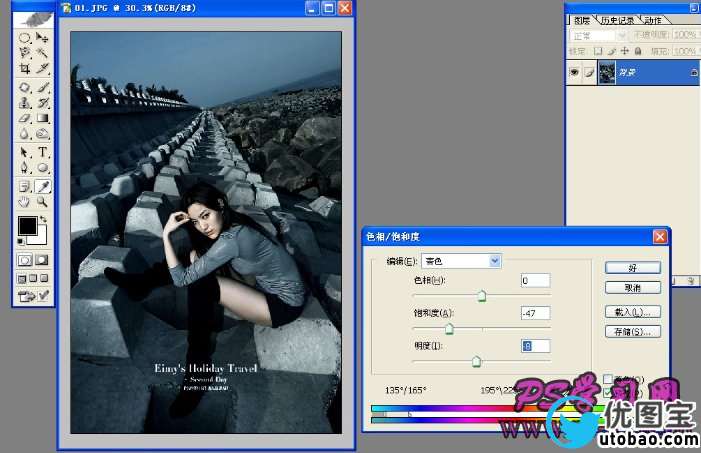Switch to the 图层 Layers tab

(x=582, y=20)
